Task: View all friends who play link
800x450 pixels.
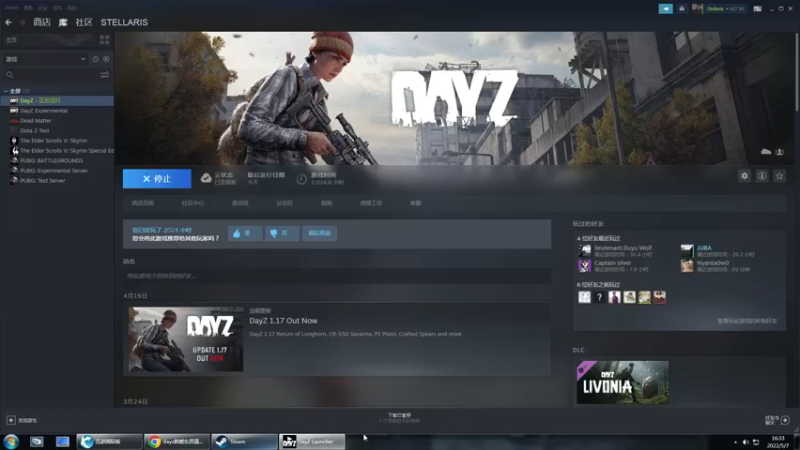Action: click(x=747, y=321)
